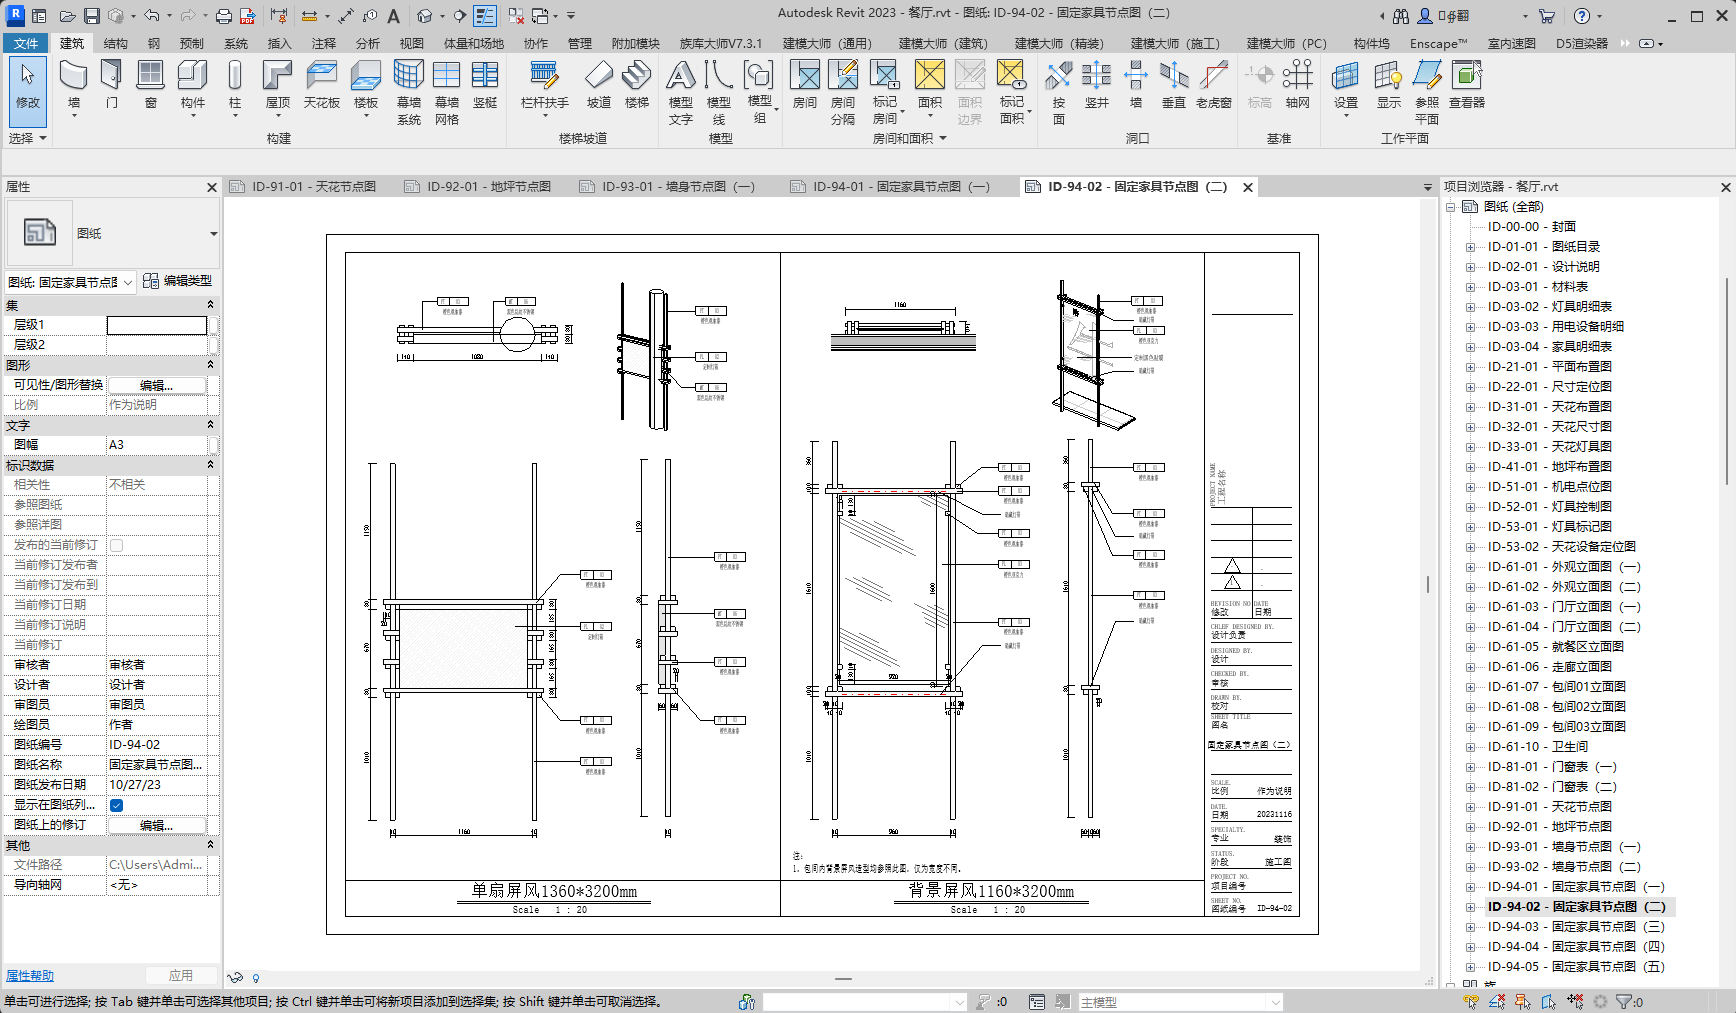Image resolution: width=1736 pixels, height=1013 pixels.
Task: Click the 编辑类型 button
Action: (178, 281)
